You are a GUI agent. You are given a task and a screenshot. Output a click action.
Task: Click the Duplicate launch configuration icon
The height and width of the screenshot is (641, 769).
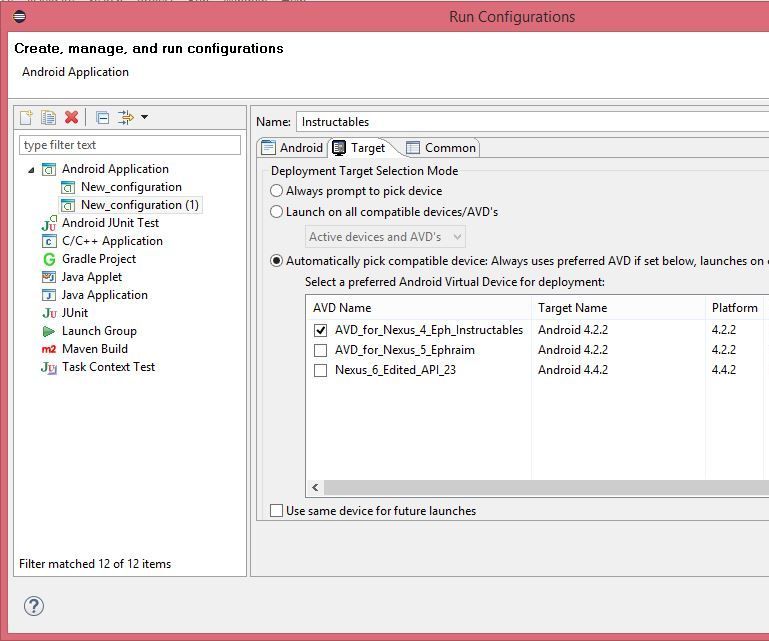tap(49, 117)
